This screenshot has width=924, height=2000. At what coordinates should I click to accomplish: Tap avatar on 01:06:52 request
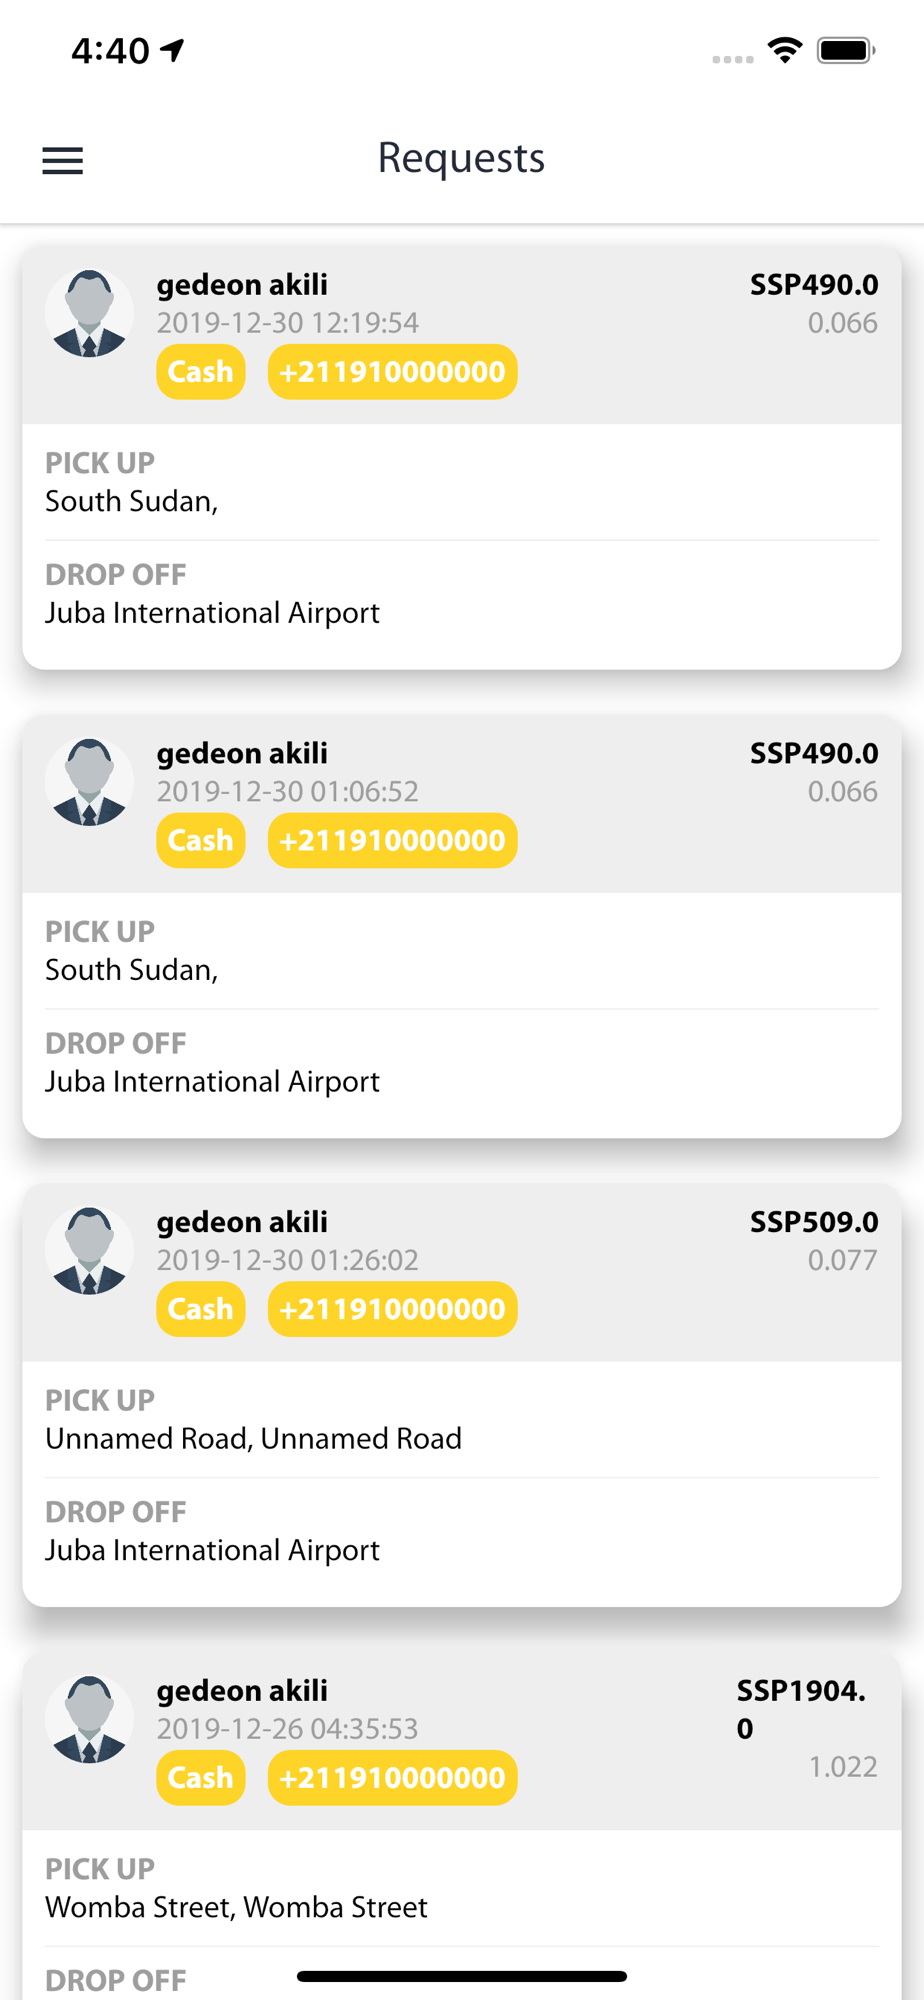[x=90, y=782]
